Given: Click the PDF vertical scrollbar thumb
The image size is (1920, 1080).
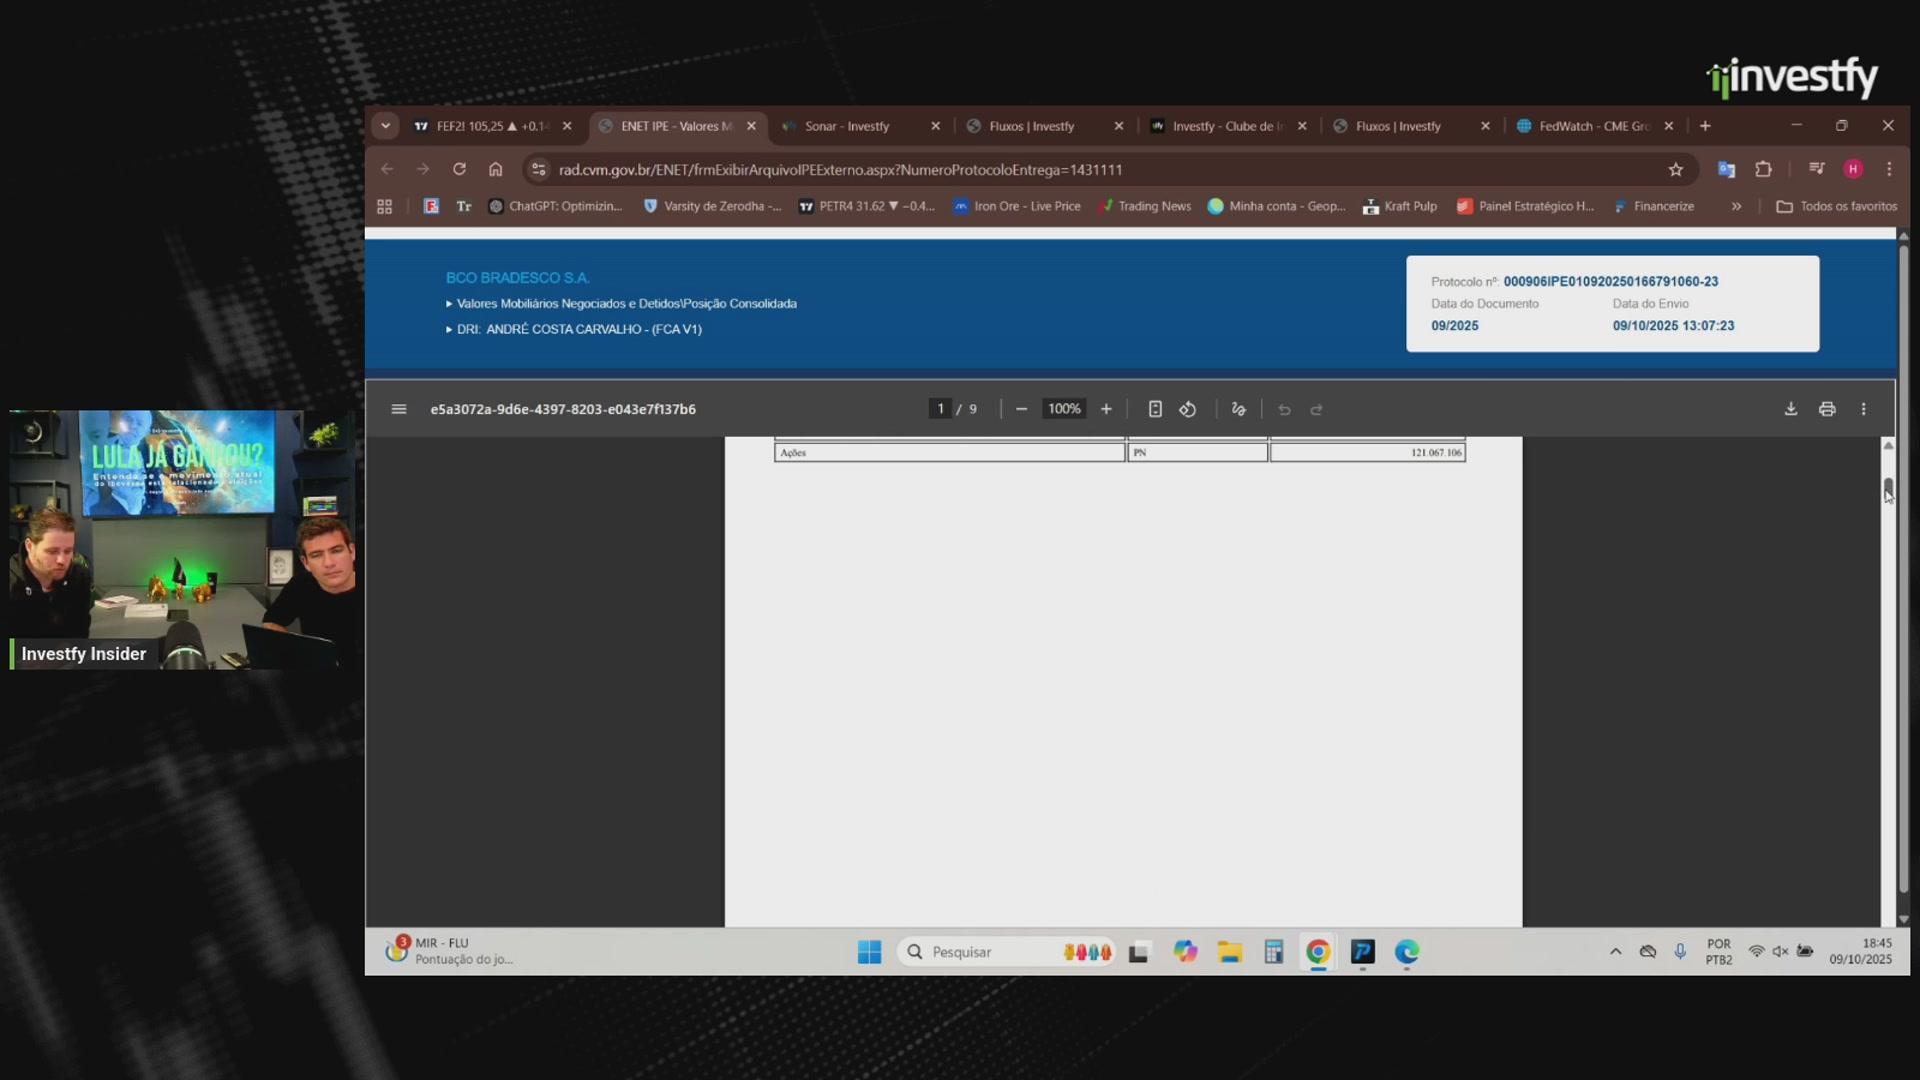Looking at the screenshot, I should 1888,488.
